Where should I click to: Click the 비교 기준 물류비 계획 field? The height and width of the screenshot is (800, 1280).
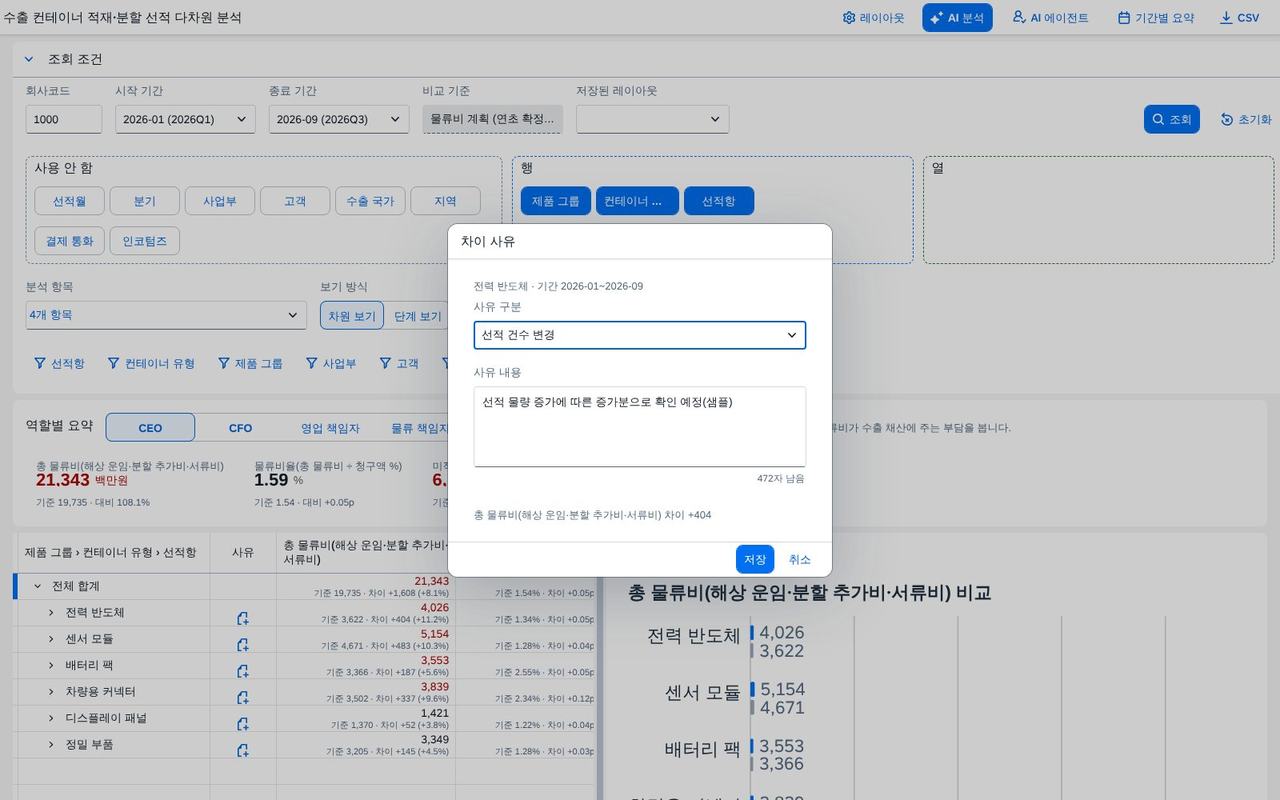click(492, 119)
